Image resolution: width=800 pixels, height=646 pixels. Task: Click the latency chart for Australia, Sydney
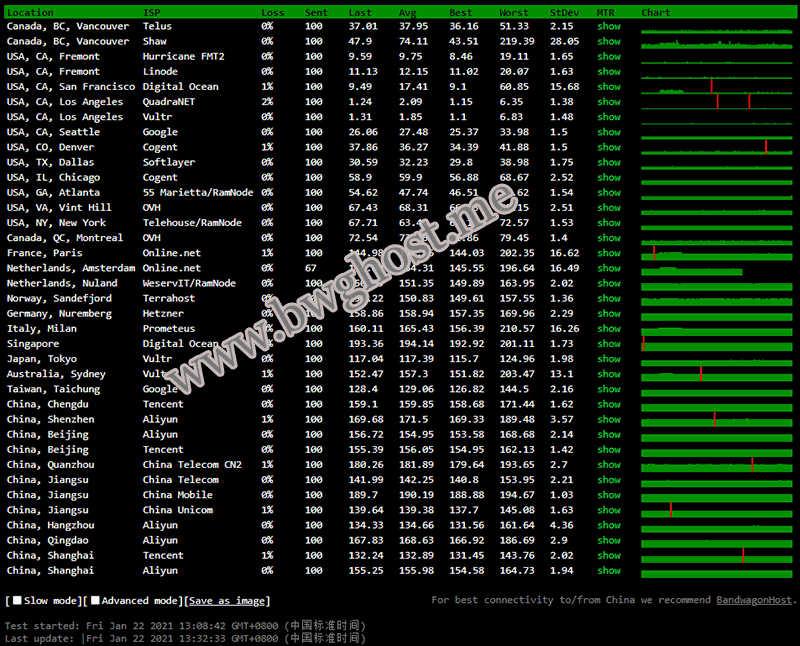[x=717, y=374]
